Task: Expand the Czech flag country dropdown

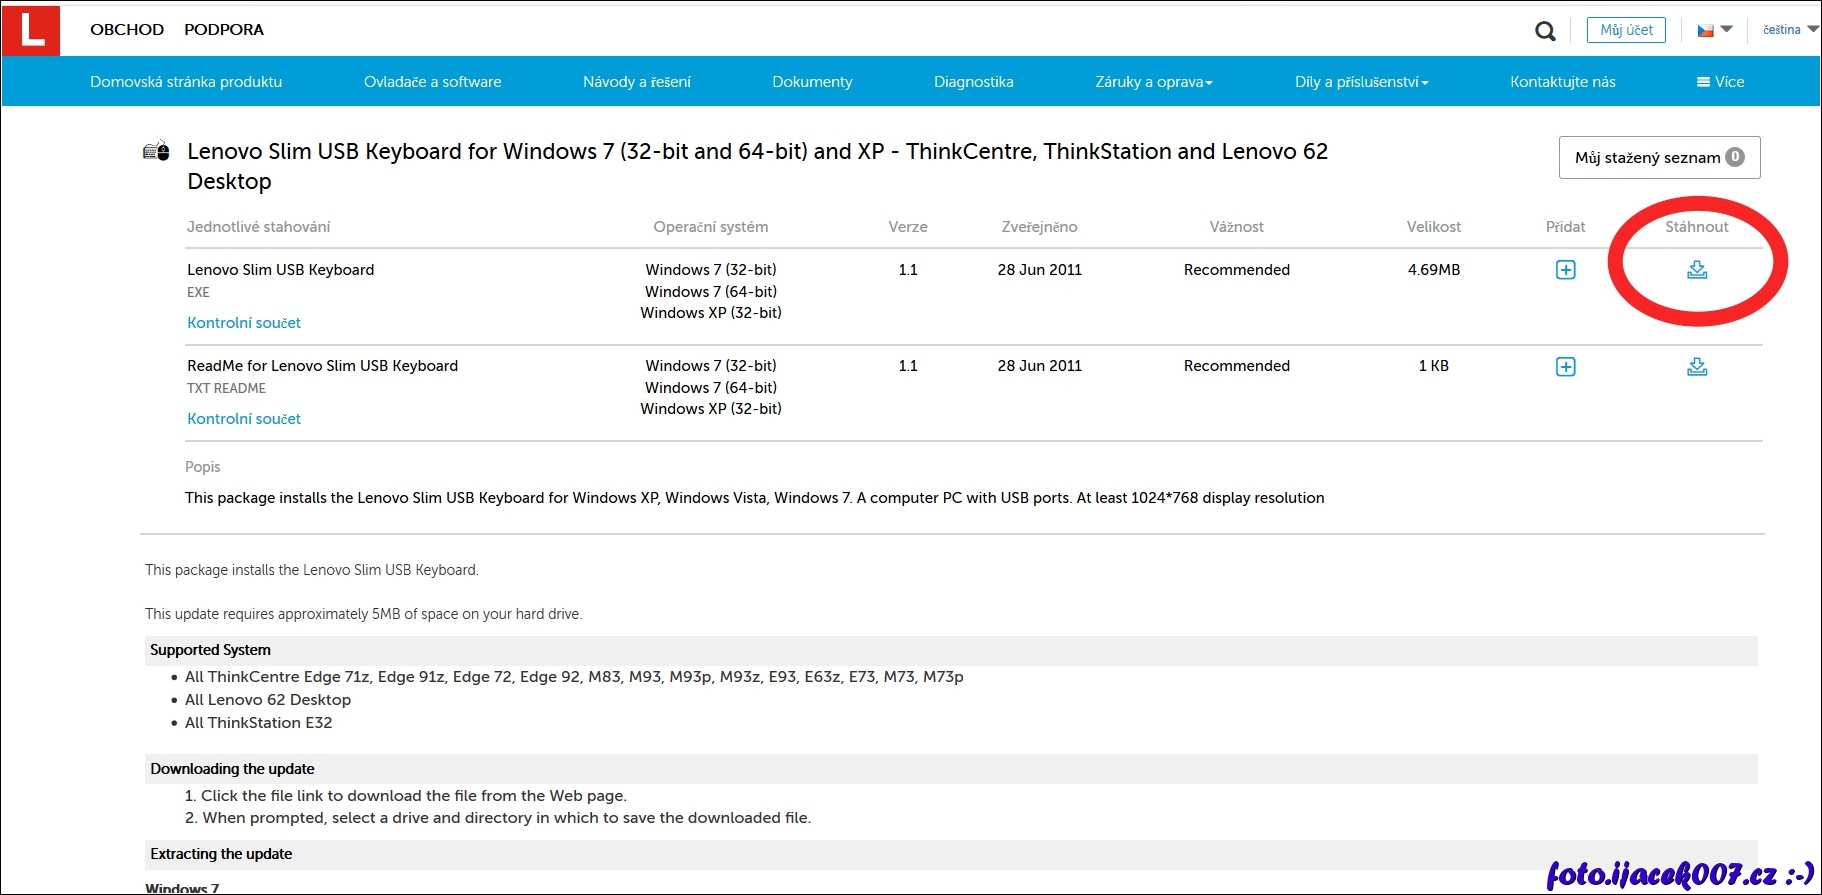Action: coord(1714,30)
